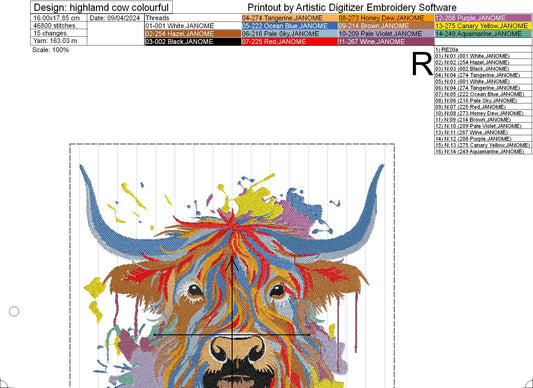Select sequence row '12) N:10 (209 Pale Violet,JANOME)'
533x388 pixels.
[x=483, y=126]
